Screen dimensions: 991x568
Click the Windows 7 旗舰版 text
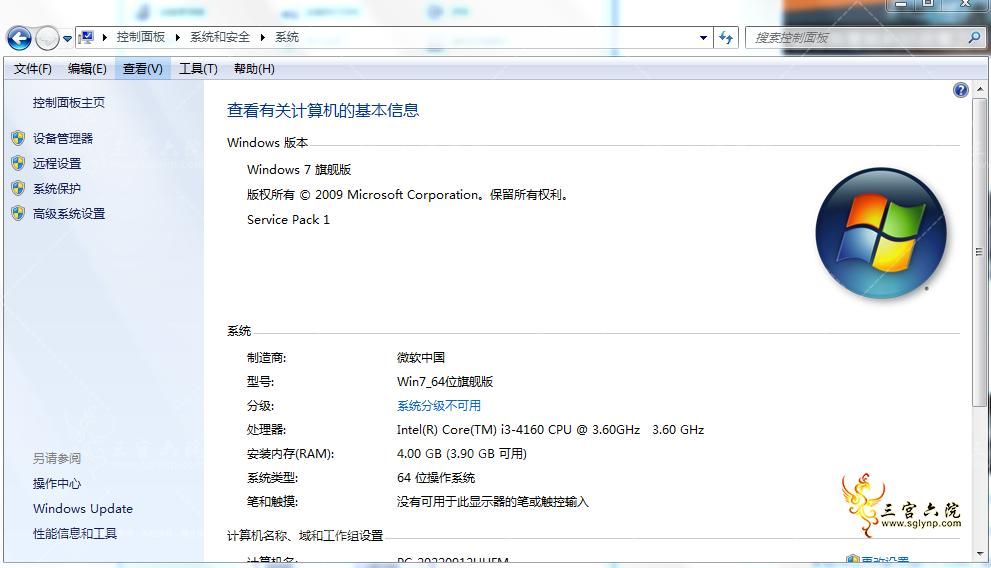pyautogui.click(x=299, y=169)
